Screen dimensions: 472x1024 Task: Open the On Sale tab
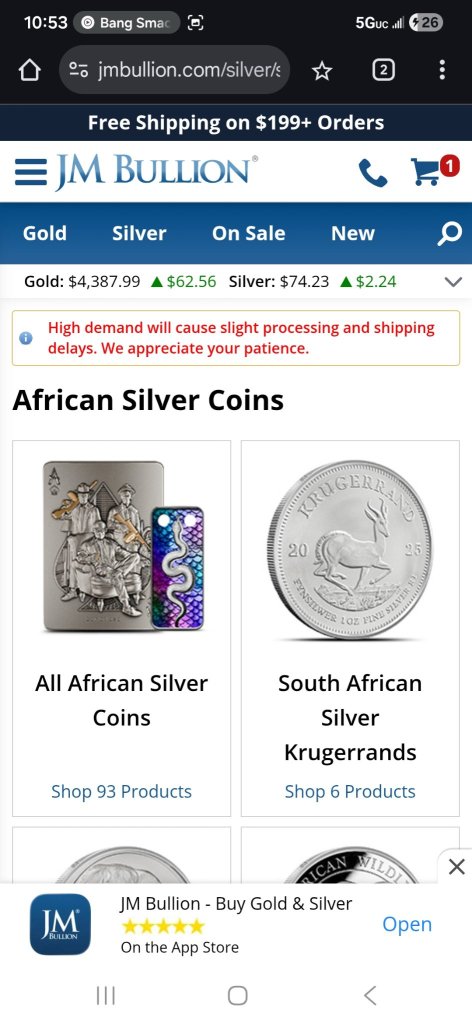point(249,233)
